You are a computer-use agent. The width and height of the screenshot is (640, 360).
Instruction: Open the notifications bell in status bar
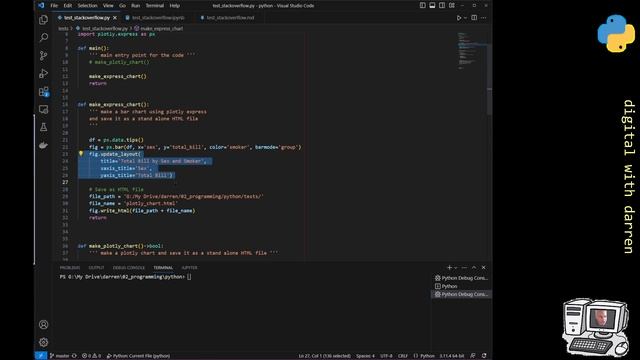pyautogui.click(x=484, y=356)
